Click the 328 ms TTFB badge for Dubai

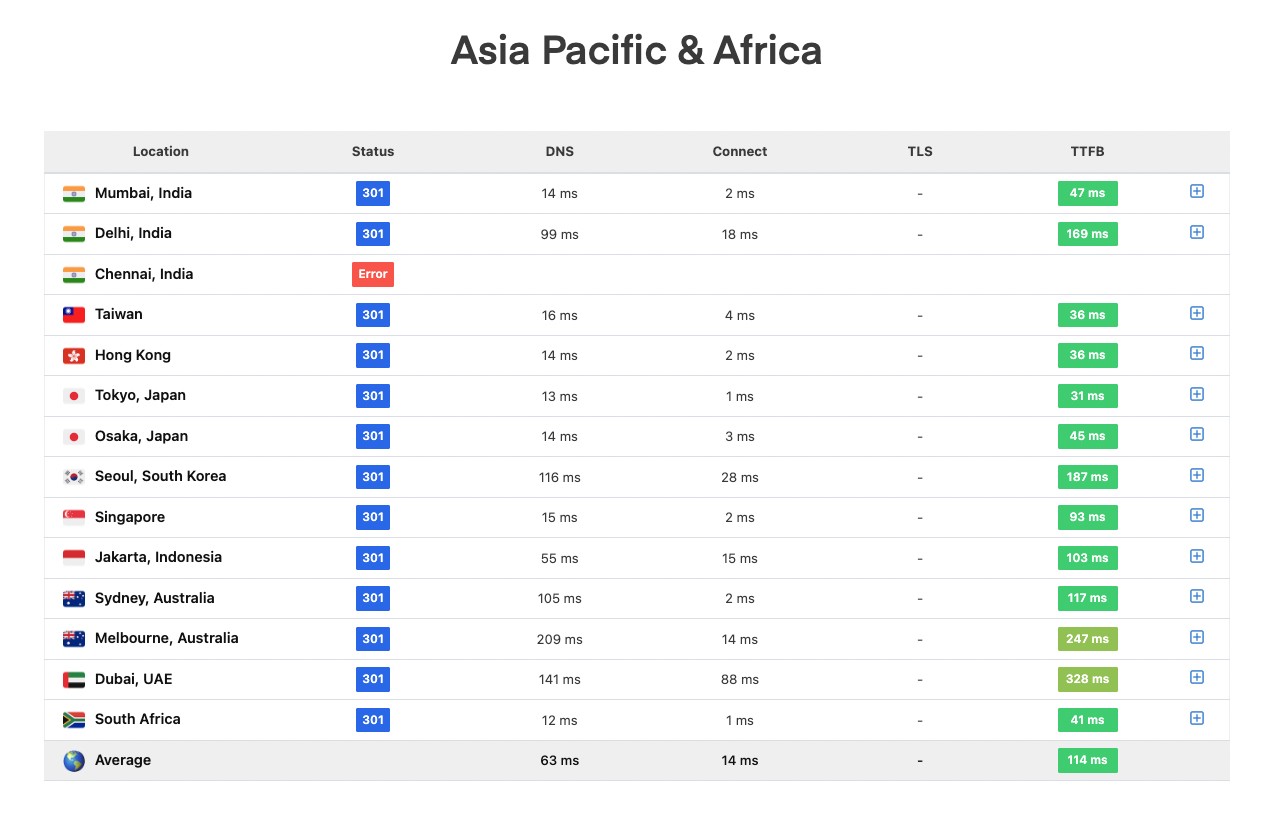click(x=1087, y=679)
